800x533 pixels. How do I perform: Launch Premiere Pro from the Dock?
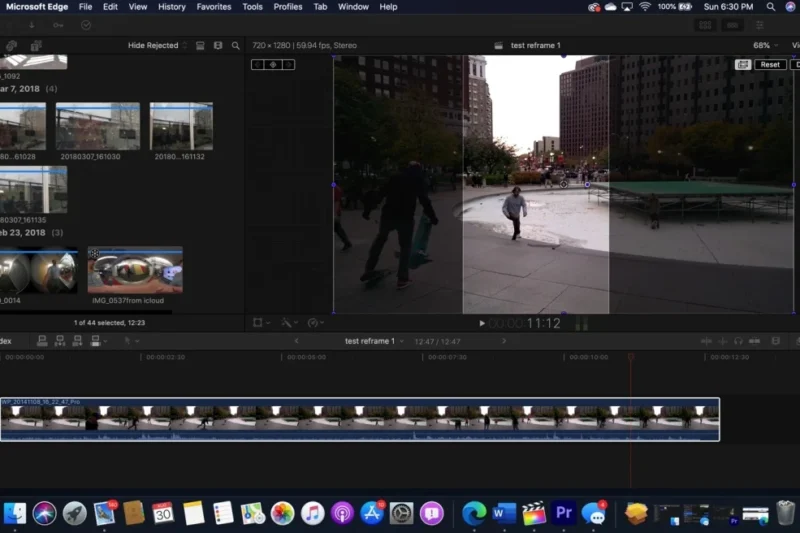click(x=564, y=513)
